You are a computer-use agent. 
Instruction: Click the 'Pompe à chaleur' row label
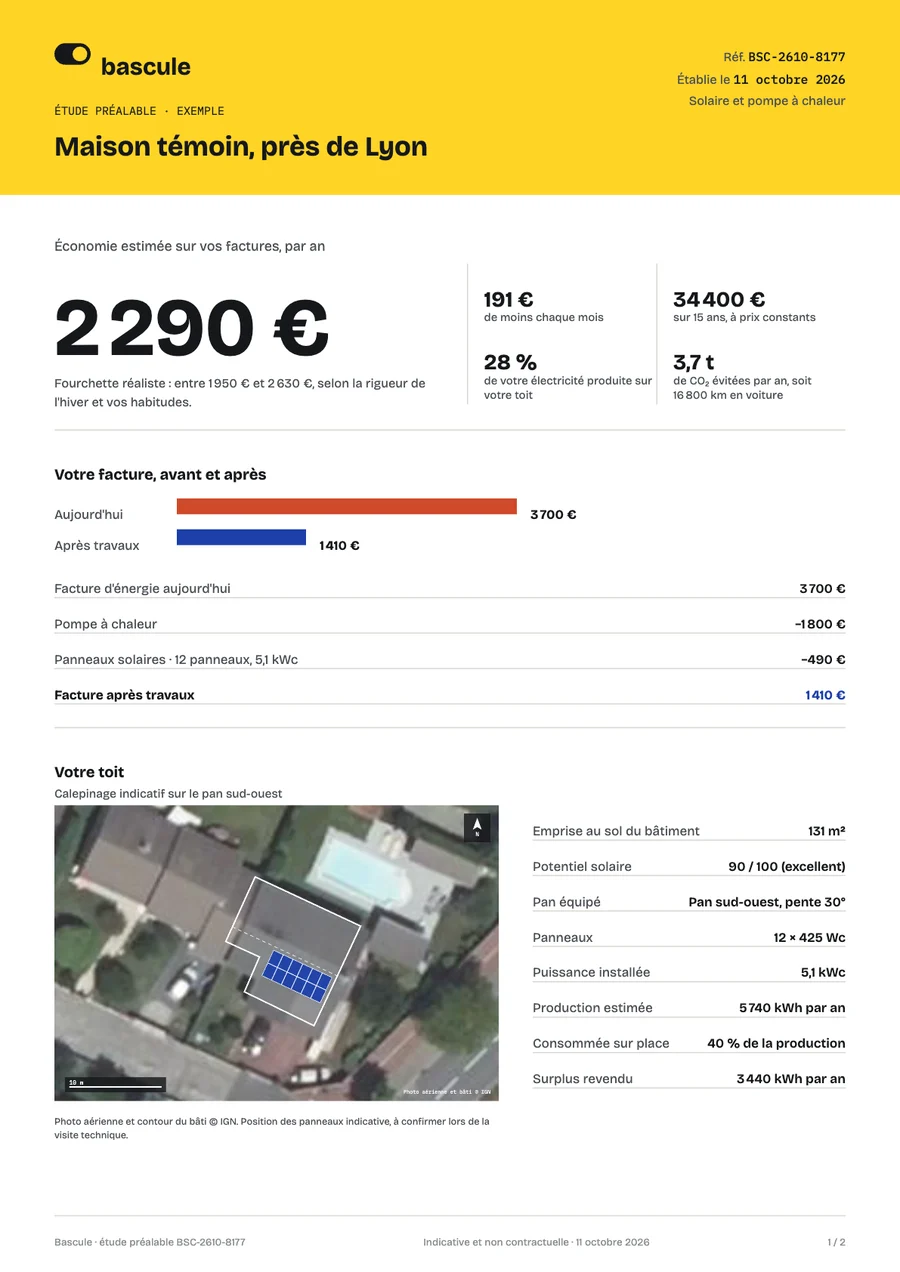105,624
